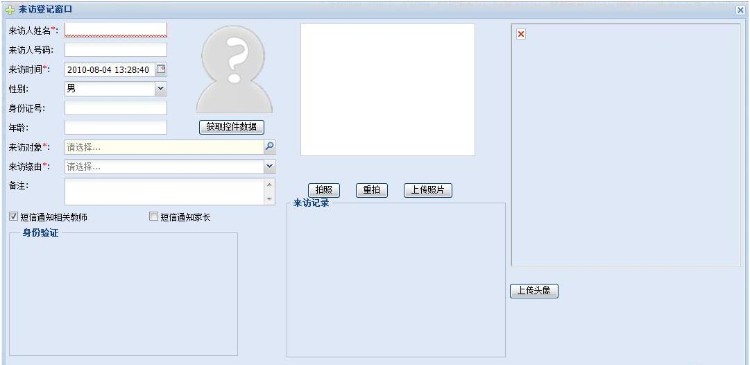Viewport: 750px width, 365px height.
Task: Toggle the 短信通知相关教师 checkbox
Action: click(13, 217)
